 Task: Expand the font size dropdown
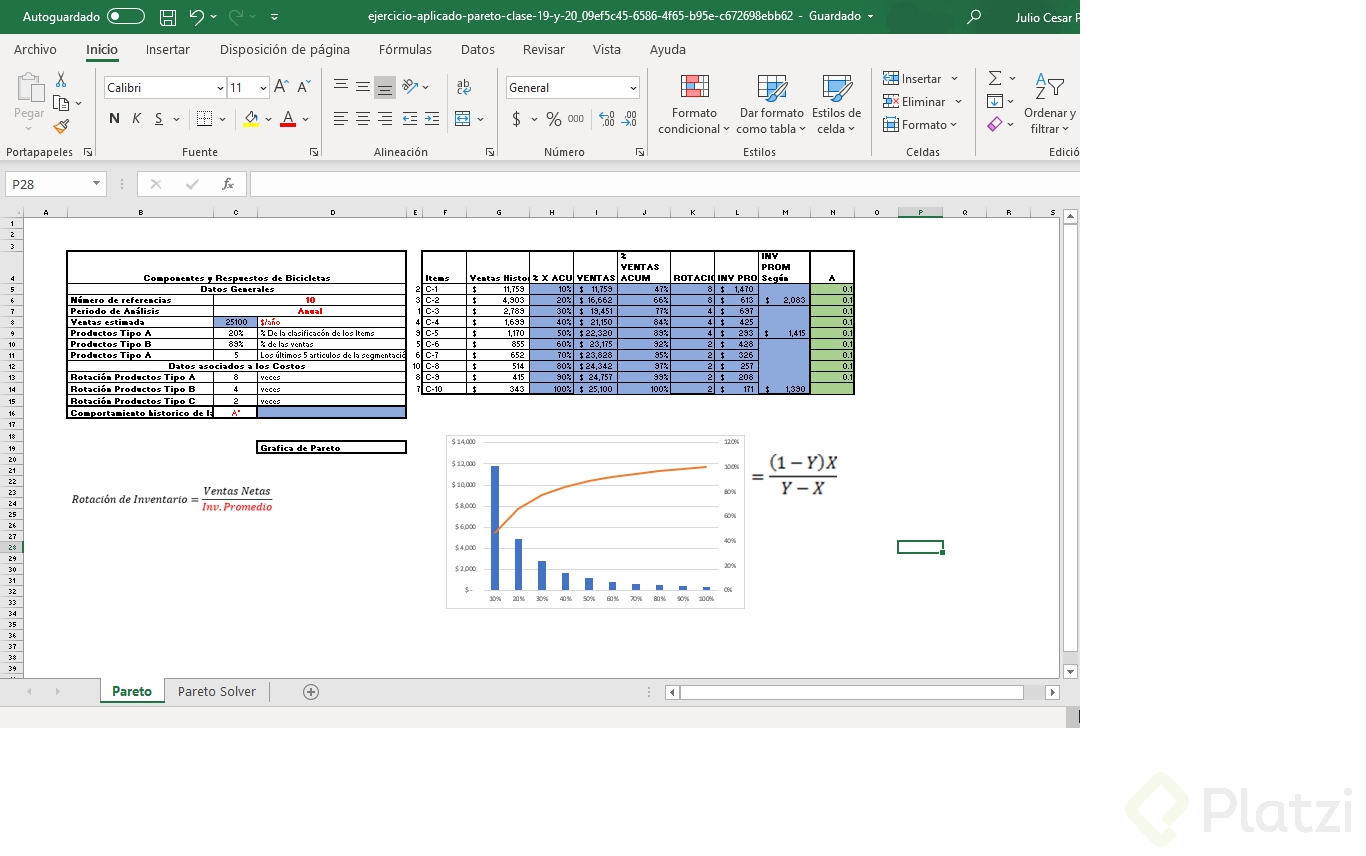265,87
